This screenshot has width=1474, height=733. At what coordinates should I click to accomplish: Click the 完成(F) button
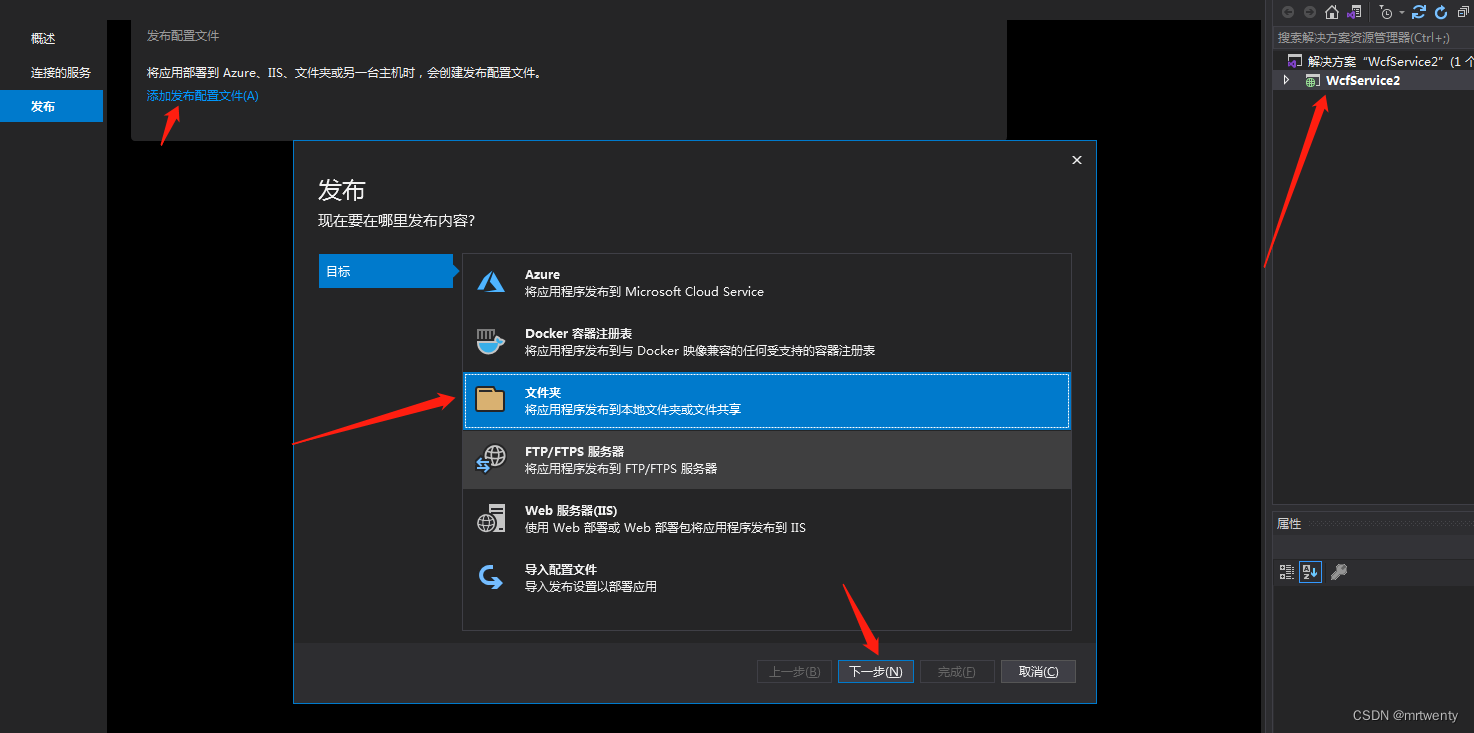(957, 672)
